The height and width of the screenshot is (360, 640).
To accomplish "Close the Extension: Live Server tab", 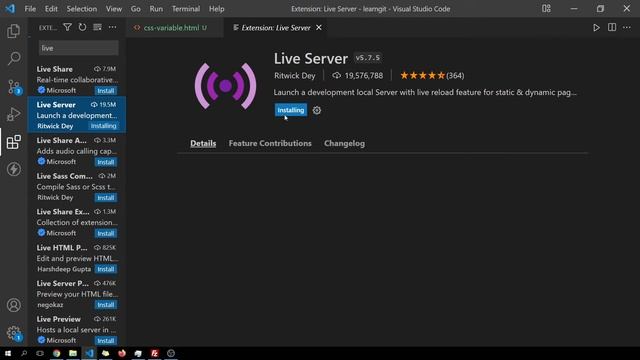I will pos(319,27).
